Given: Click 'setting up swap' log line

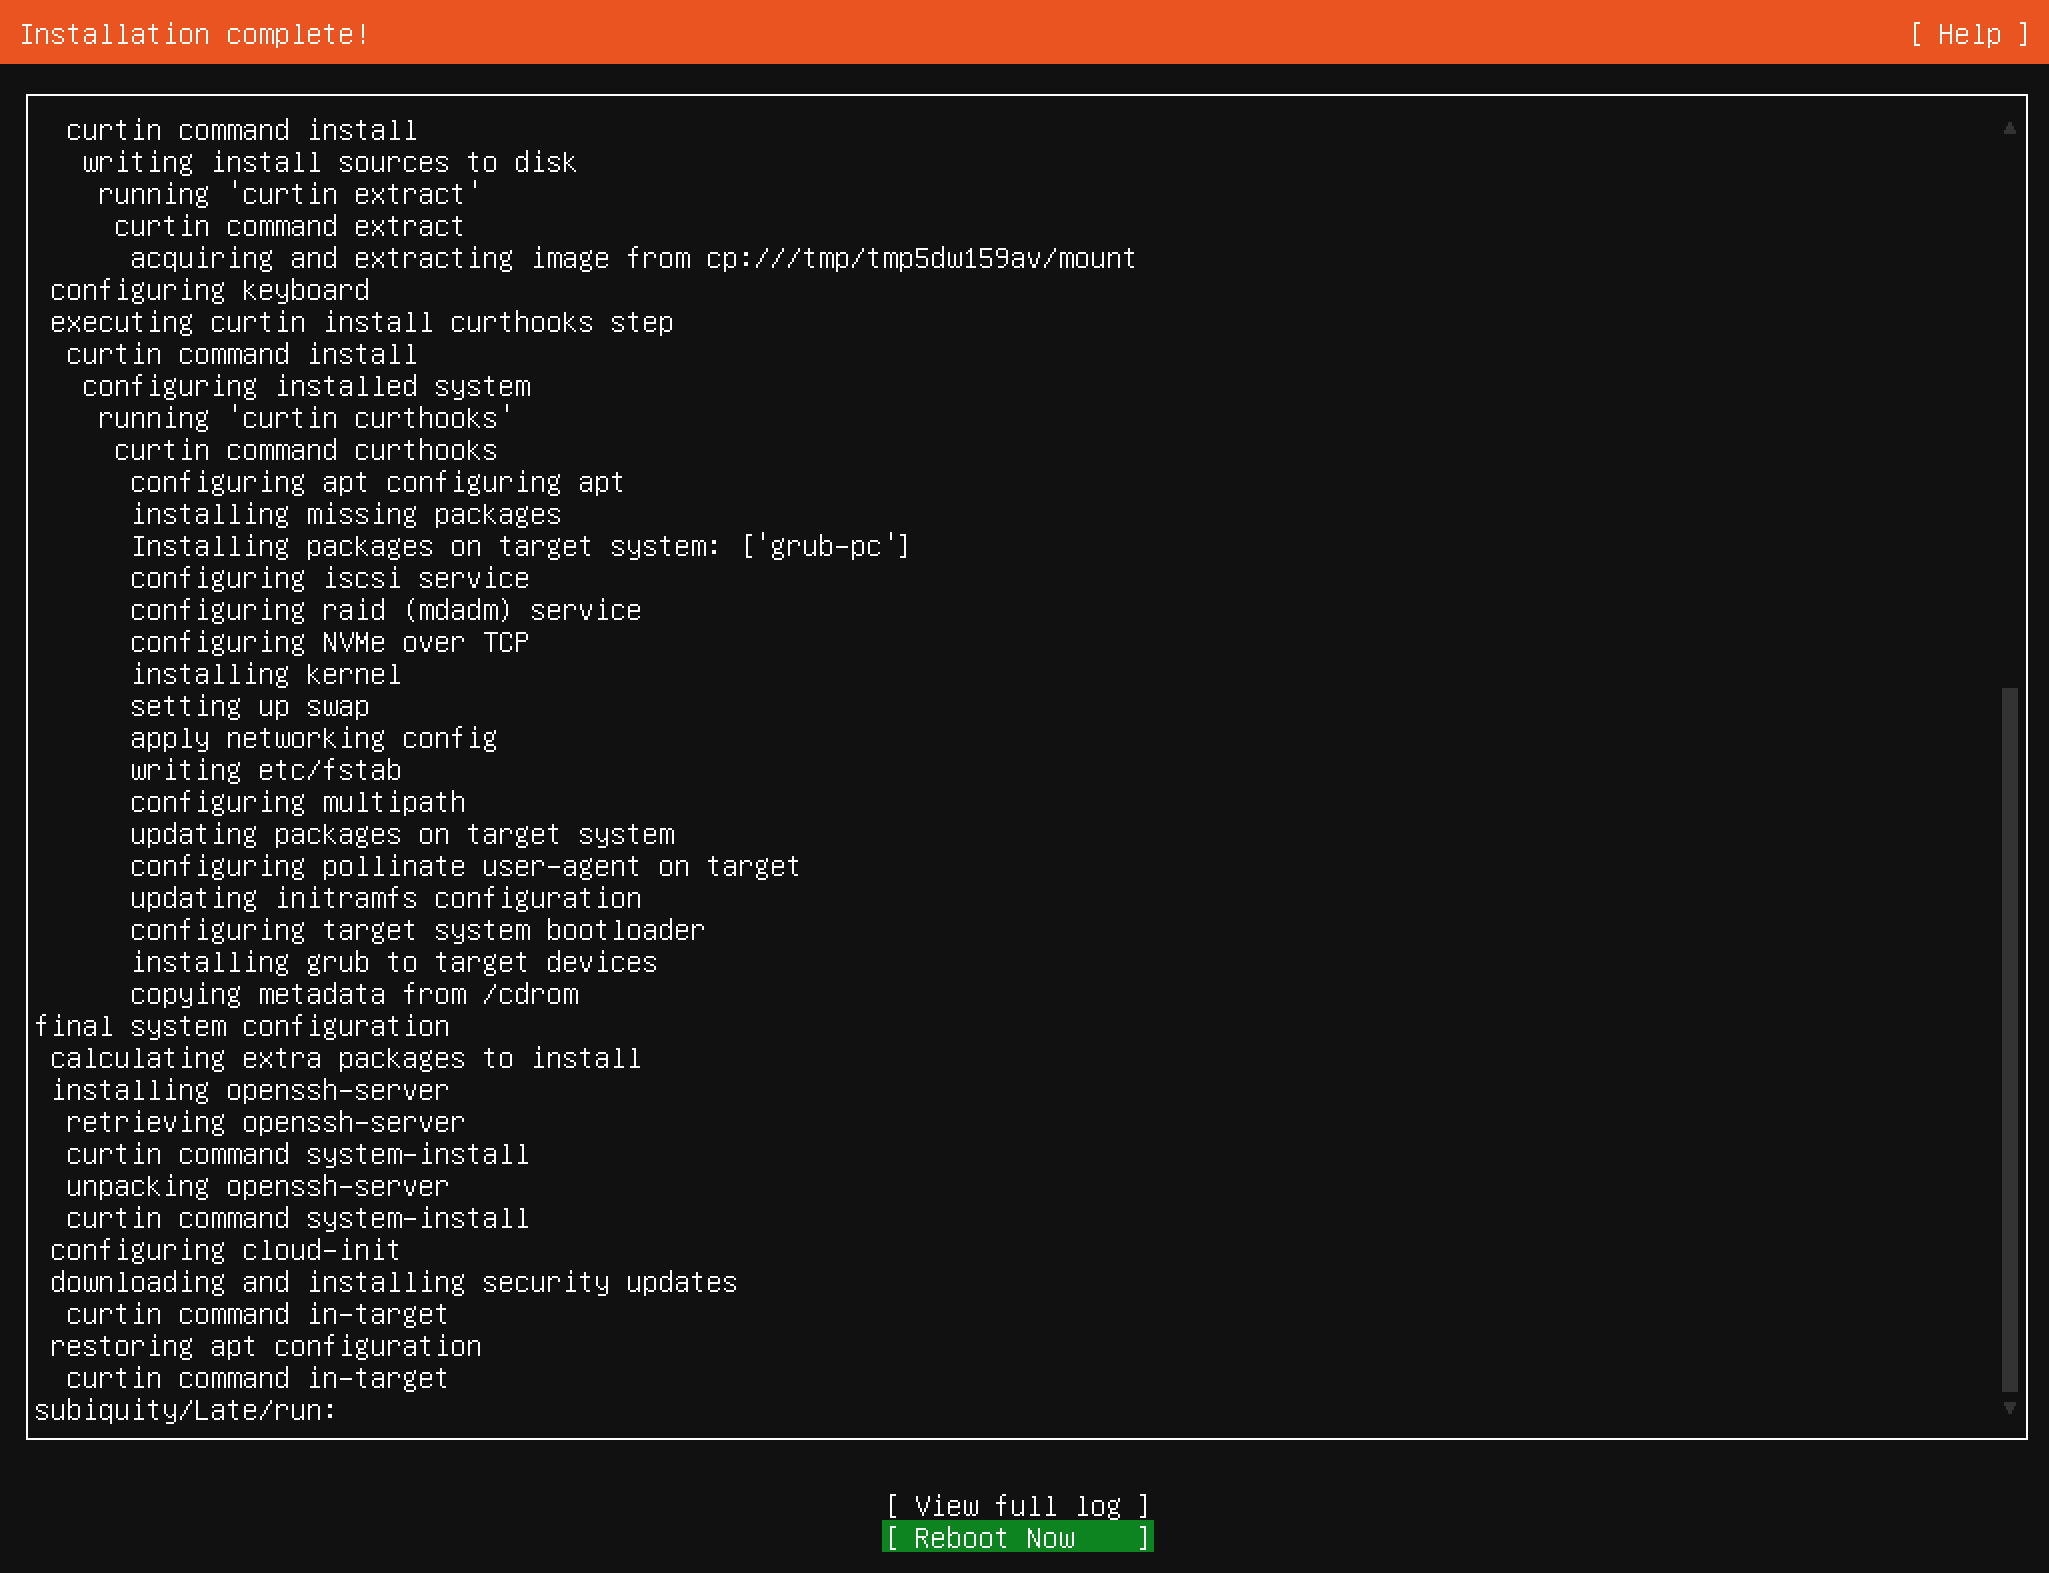Looking at the screenshot, I should [x=250, y=706].
